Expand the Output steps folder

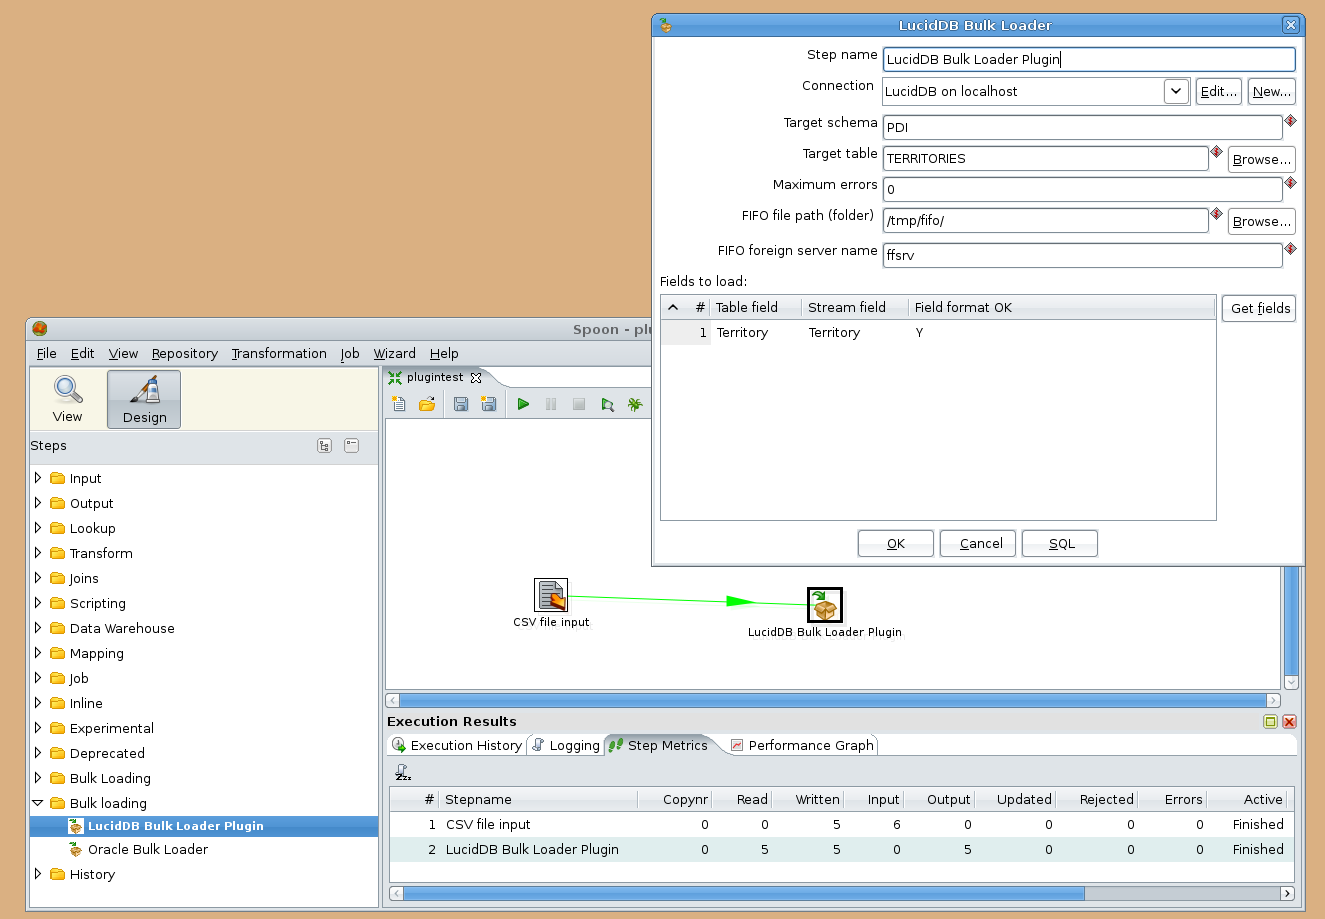38,503
